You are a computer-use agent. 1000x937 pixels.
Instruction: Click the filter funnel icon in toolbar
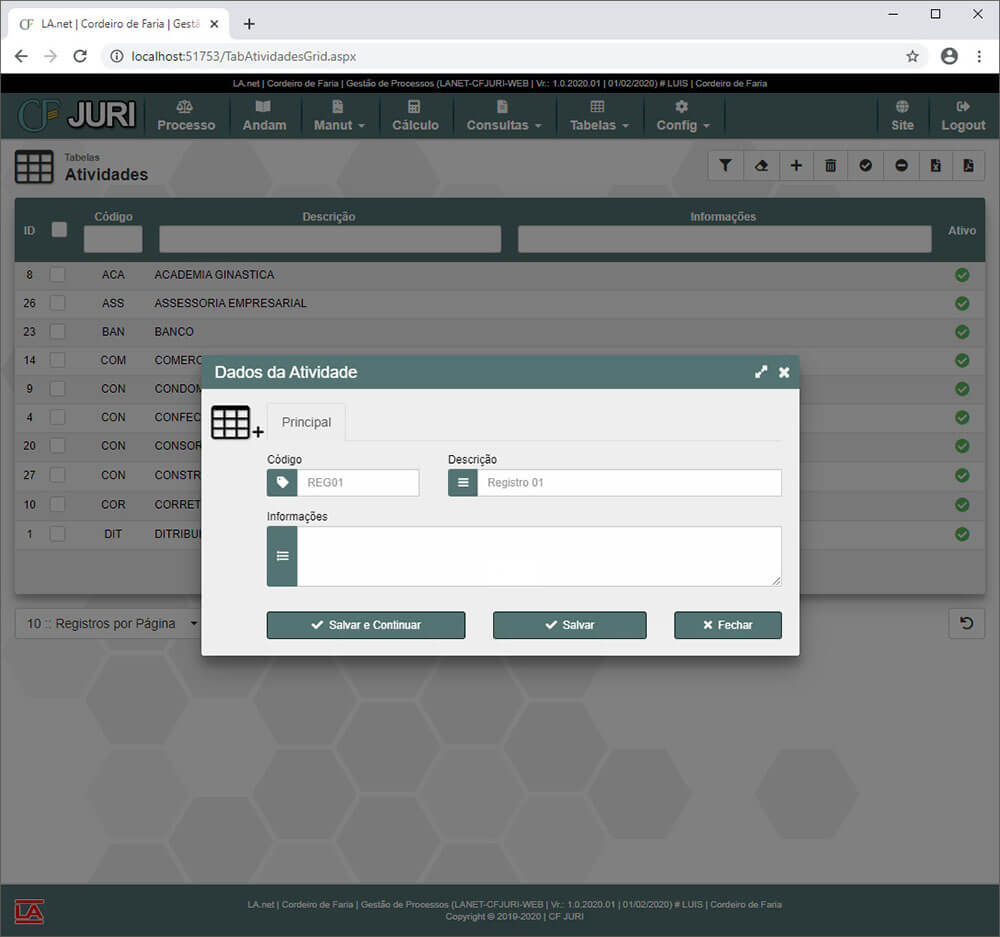(725, 166)
